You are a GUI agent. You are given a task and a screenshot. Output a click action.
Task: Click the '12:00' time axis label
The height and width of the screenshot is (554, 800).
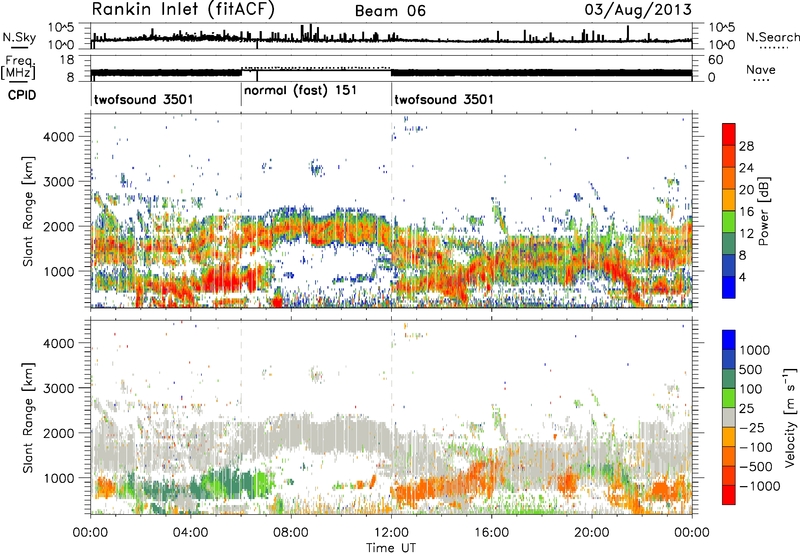point(391,533)
